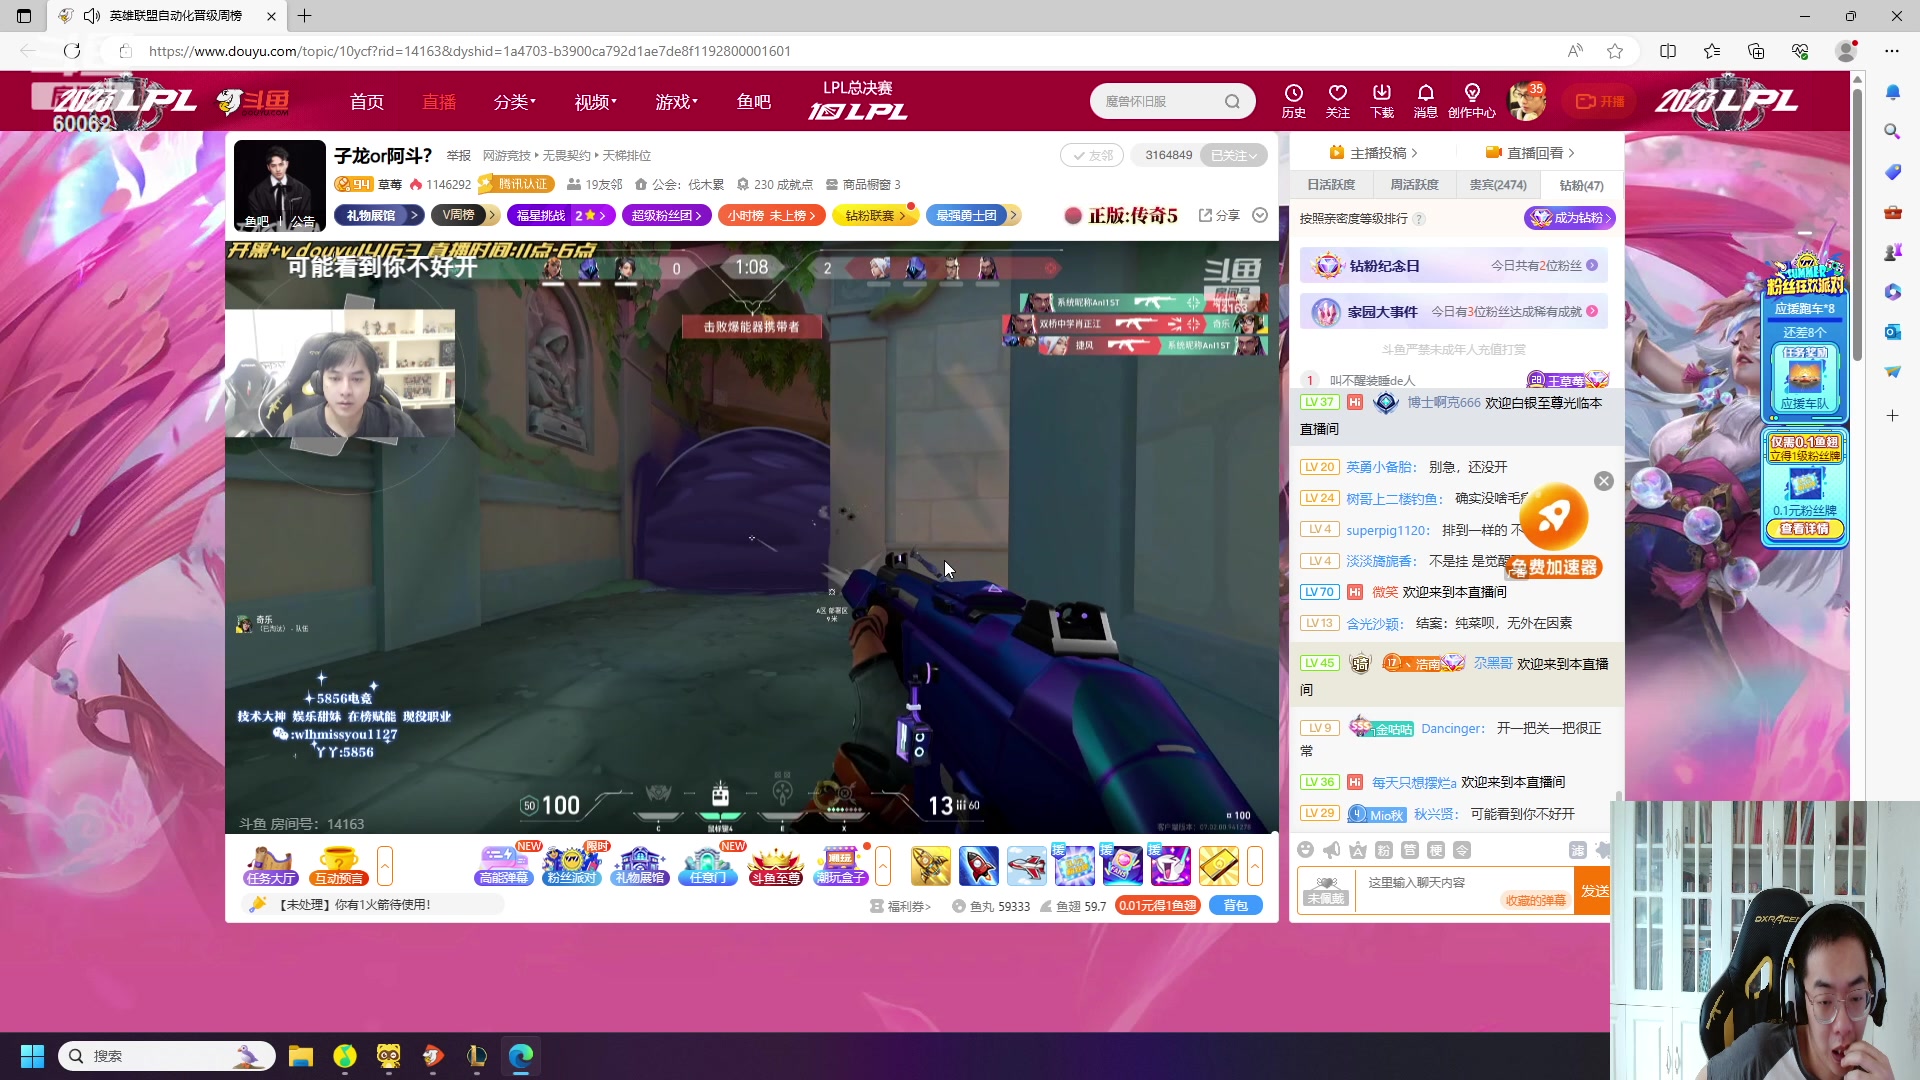The image size is (1920, 1080).
Task: Click the search magnifier in the Douyu search box
Action: [x=1232, y=101]
